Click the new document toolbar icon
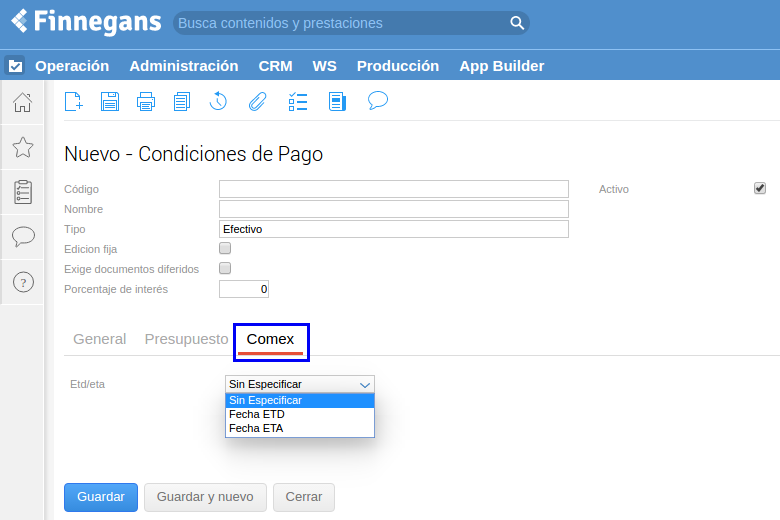The height and width of the screenshot is (520, 780). point(73,101)
